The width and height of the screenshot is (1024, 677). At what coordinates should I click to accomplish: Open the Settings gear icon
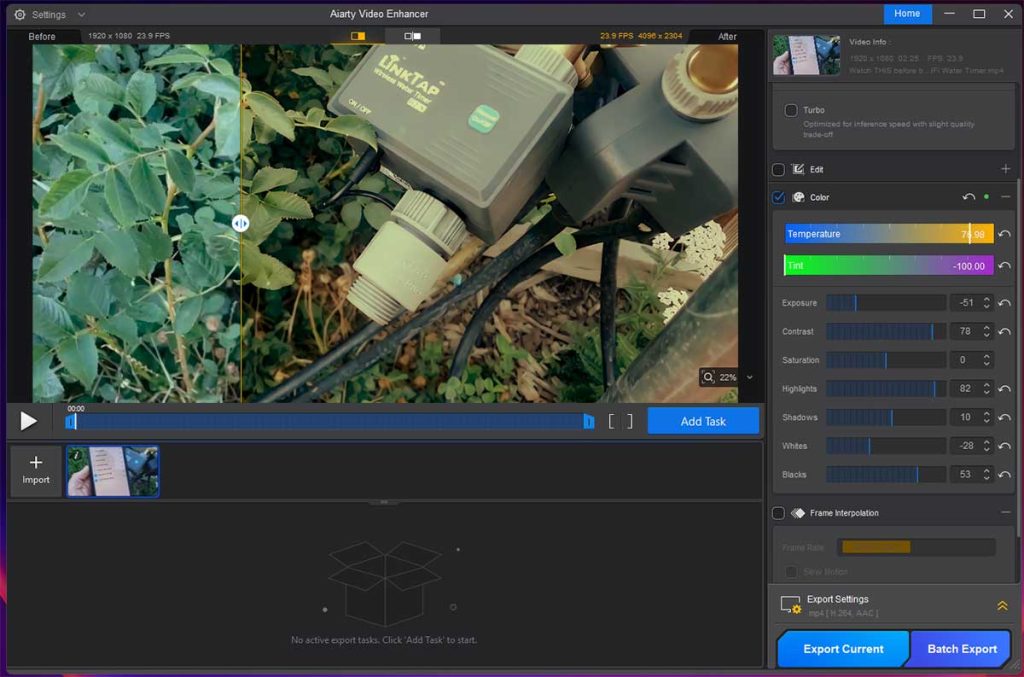20,14
